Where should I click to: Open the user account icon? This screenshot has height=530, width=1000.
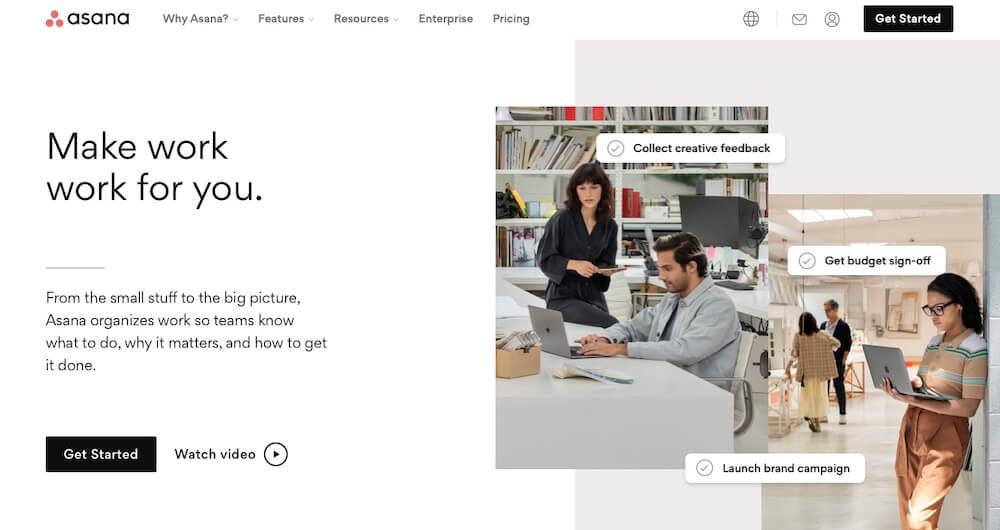click(x=832, y=19)
